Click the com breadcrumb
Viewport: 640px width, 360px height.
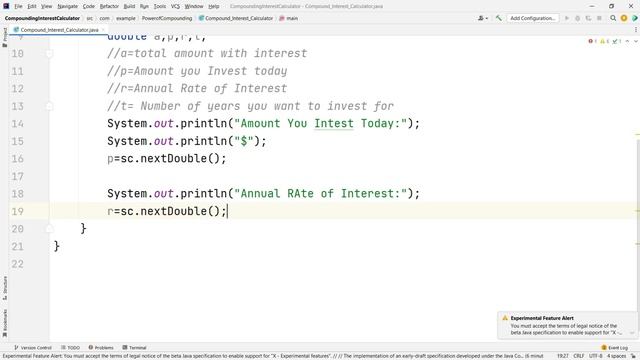104,18
